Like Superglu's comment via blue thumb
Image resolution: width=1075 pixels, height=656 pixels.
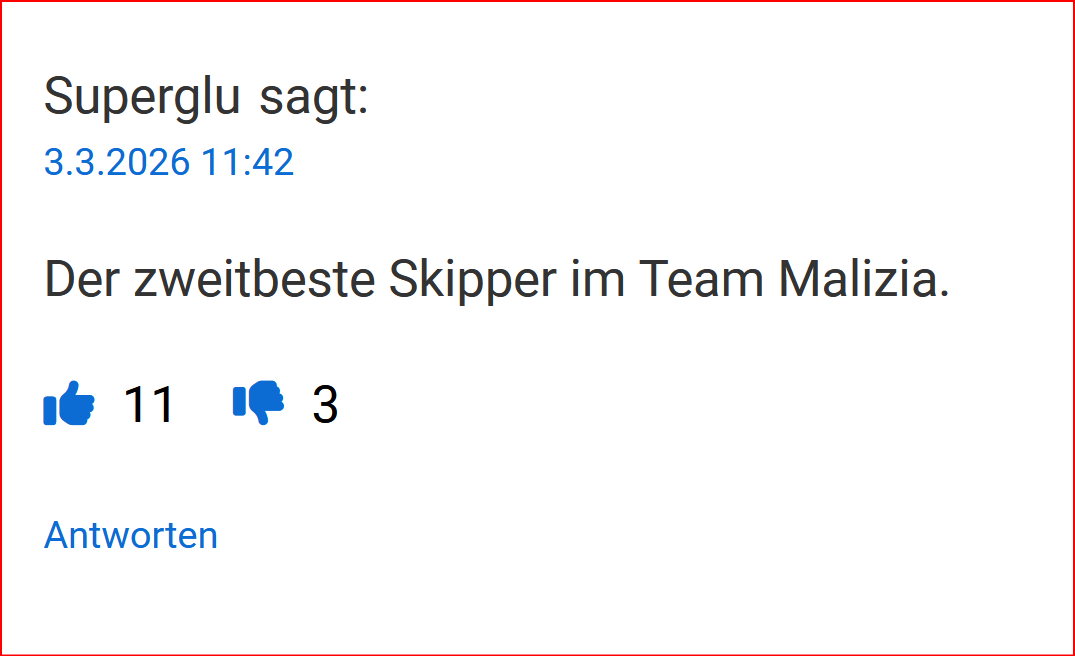[69, 403]
